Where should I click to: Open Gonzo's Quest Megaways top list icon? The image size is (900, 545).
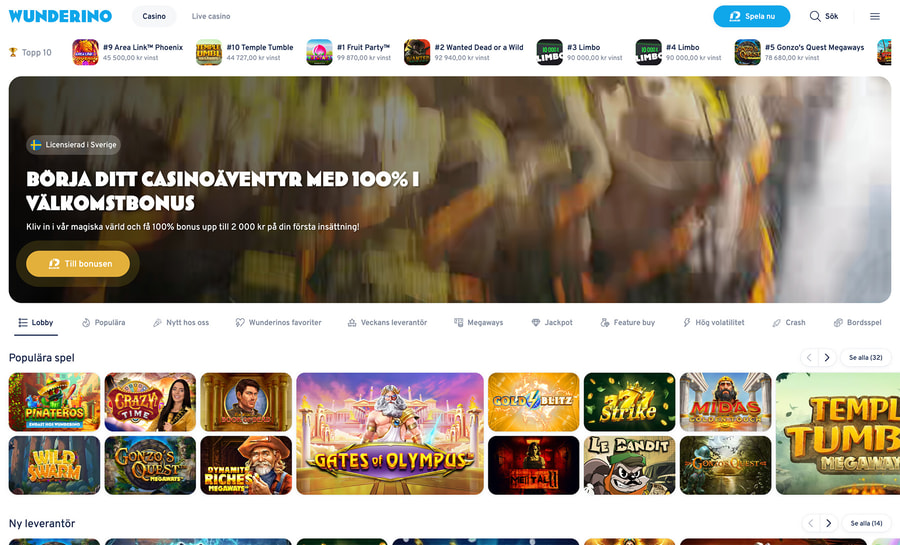747,52
